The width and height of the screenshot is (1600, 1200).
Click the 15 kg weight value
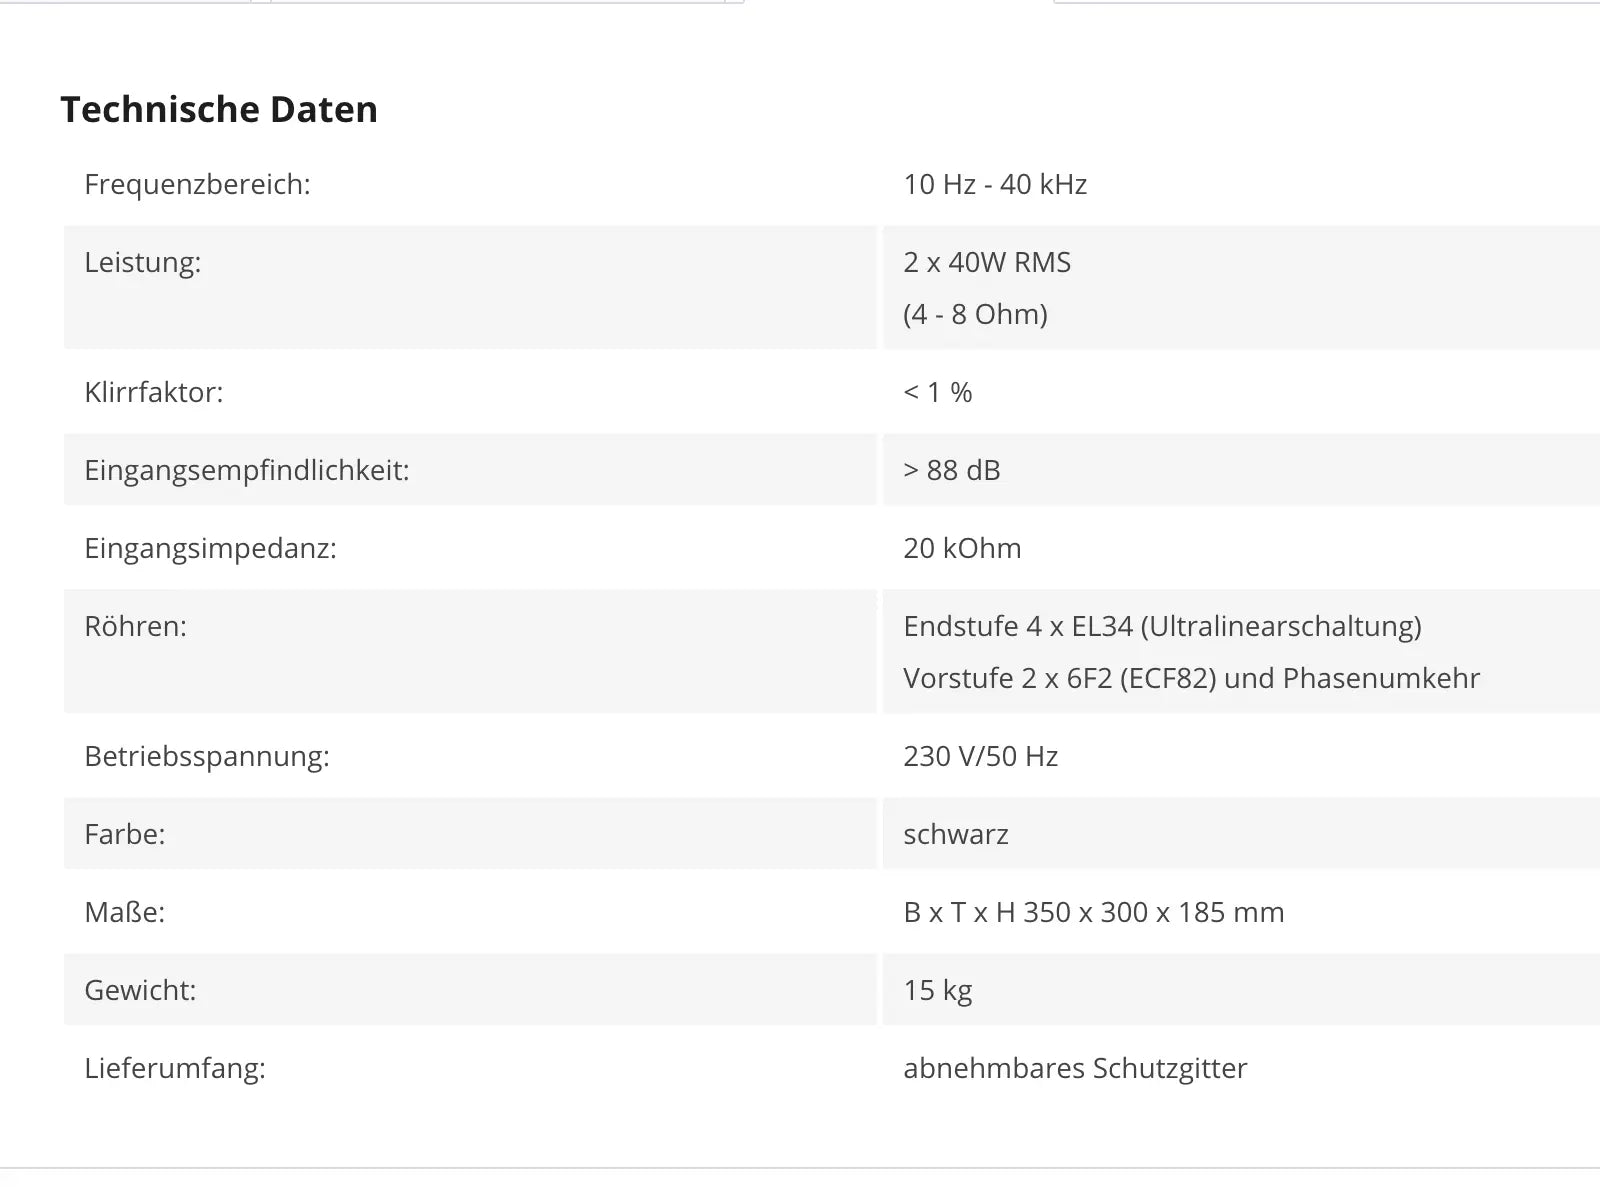coord(938,991)
